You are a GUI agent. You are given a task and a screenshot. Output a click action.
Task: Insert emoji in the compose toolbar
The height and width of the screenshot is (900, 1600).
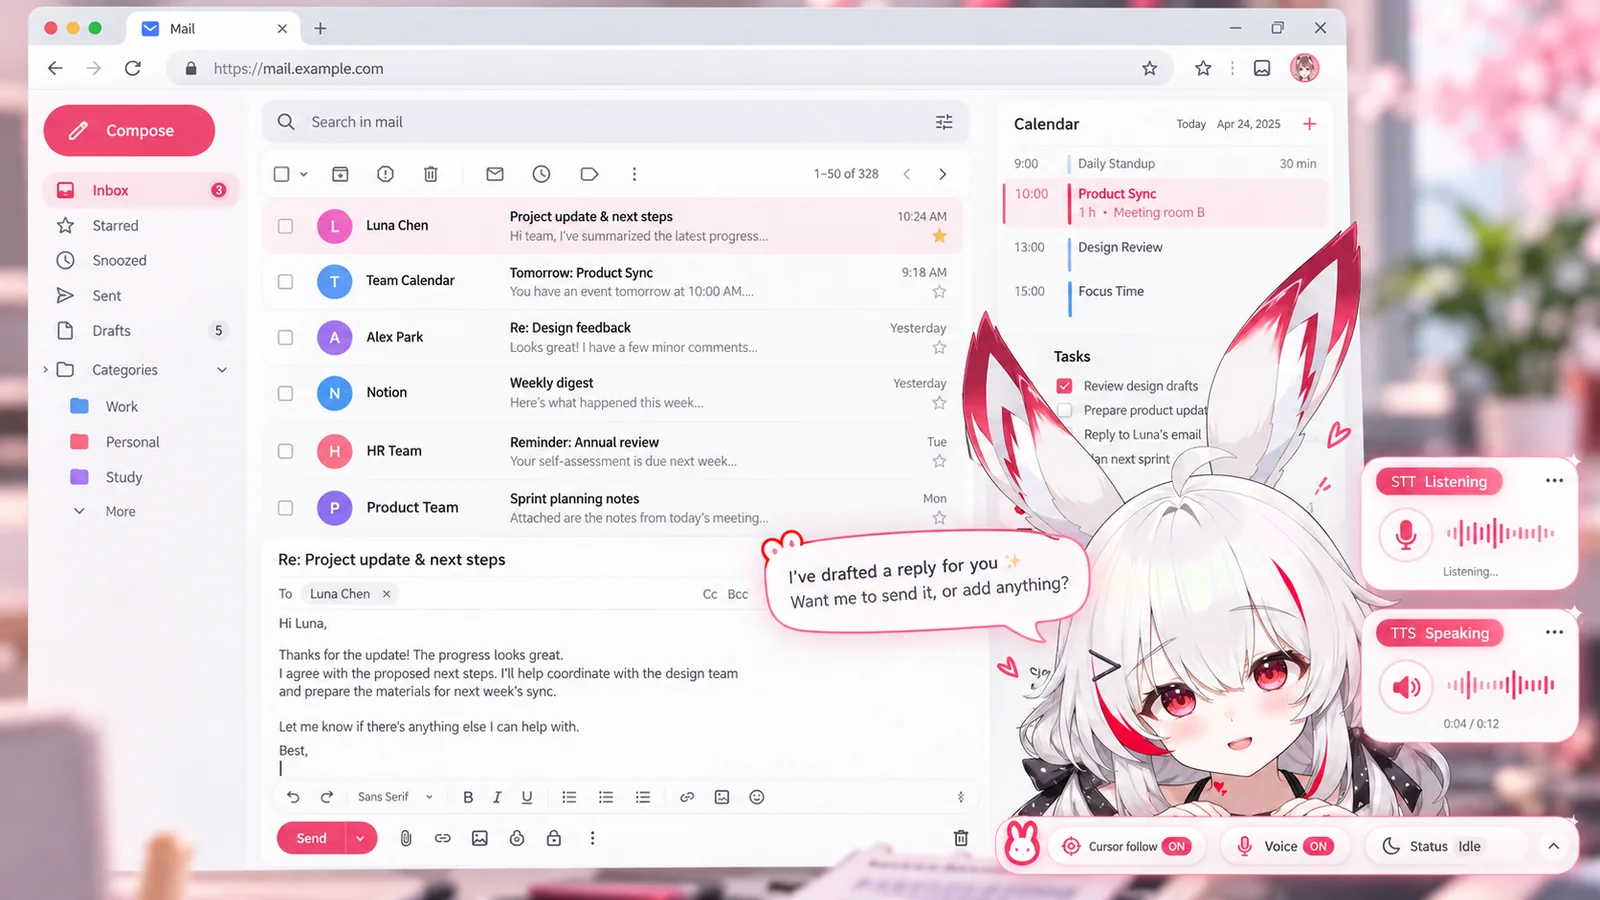click(x=757, y=797)
